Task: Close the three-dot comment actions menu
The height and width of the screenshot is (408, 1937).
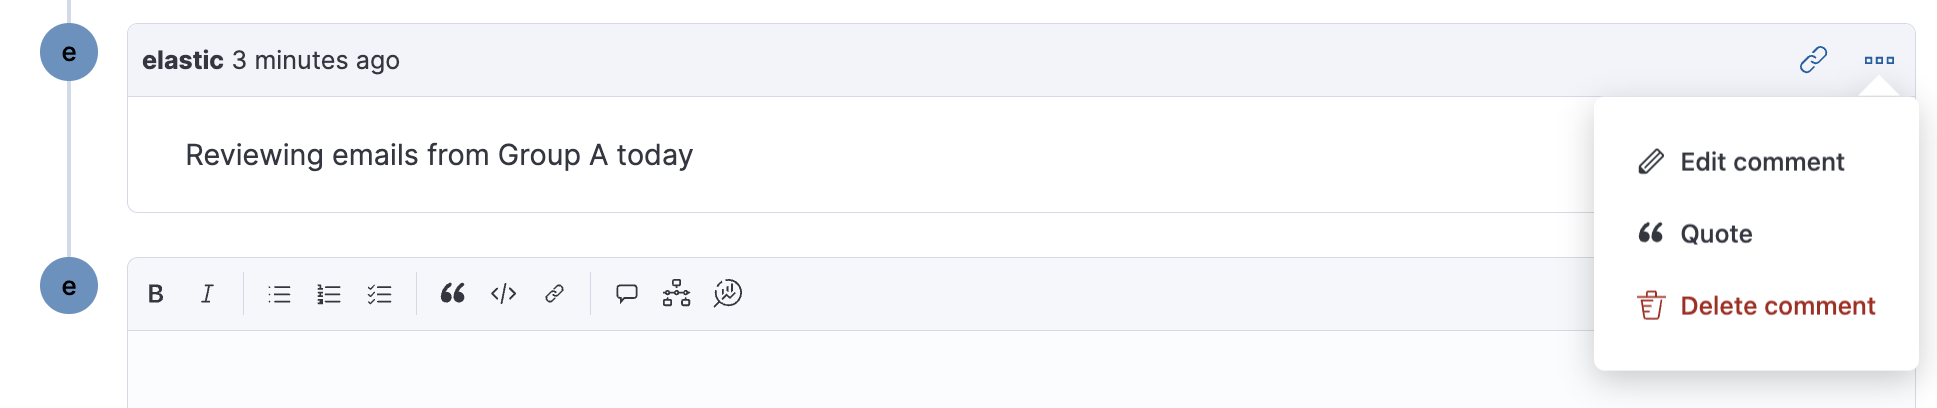Action: [1879, 60]
